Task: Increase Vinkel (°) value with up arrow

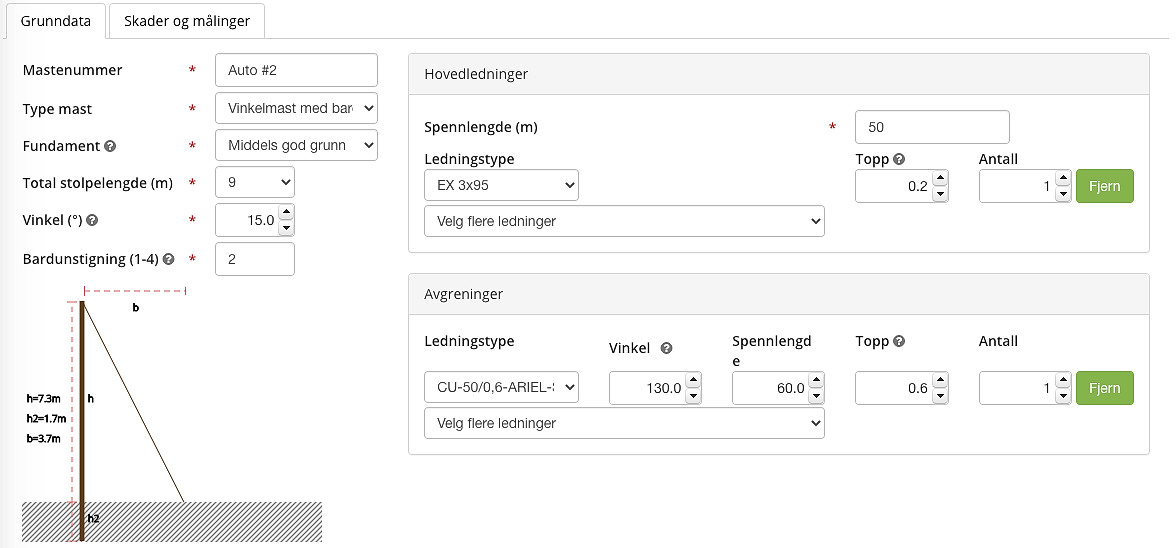Action: click(x=286, y=212)
